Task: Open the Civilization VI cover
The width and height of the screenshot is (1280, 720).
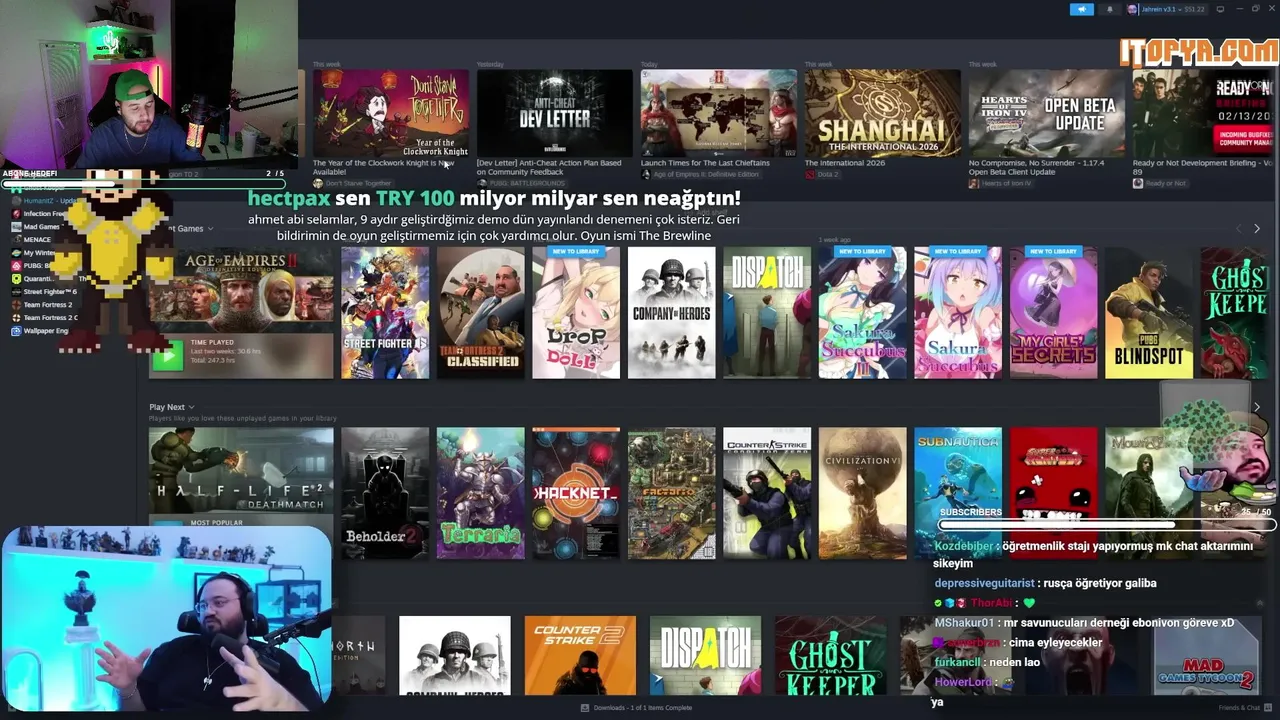Action: click(x=862, y=493)
